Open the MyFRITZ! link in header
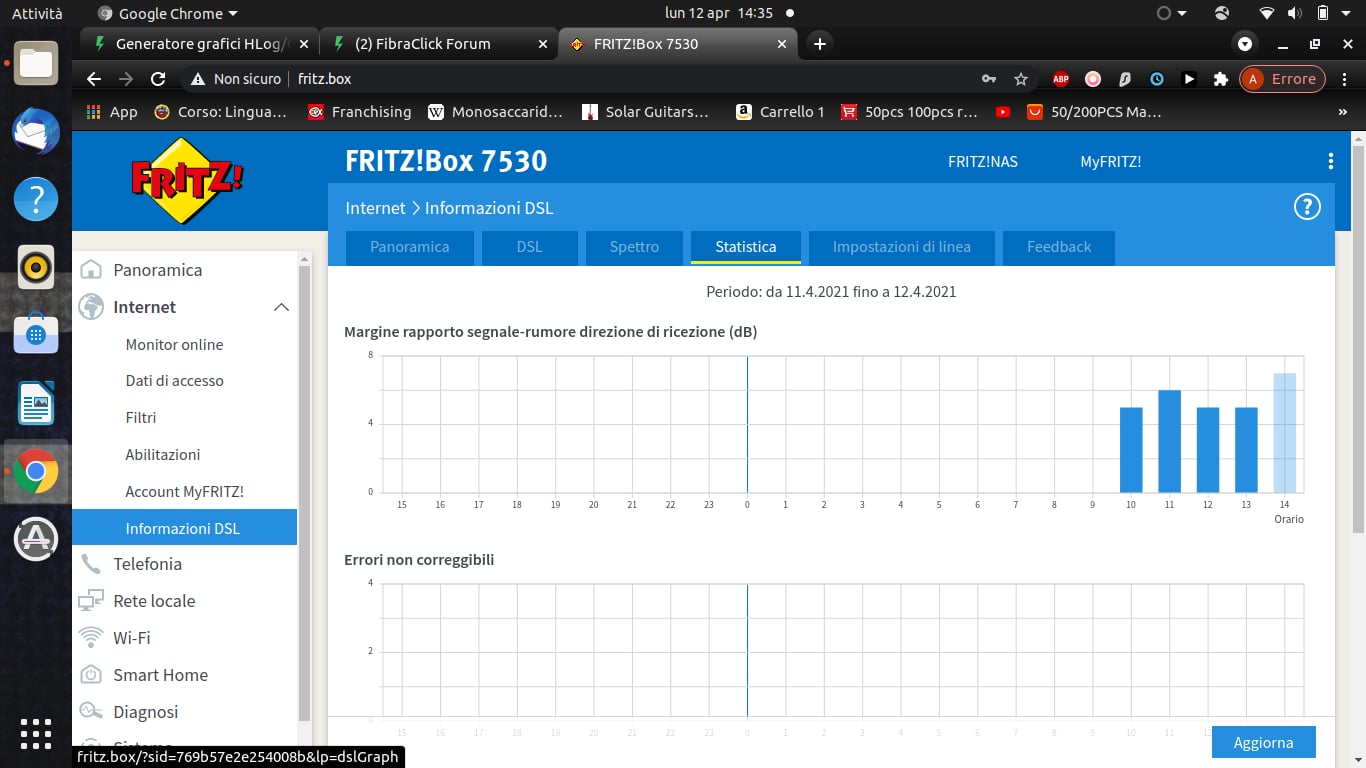This screenshot has width=1366, height=768. point(1110,161)
